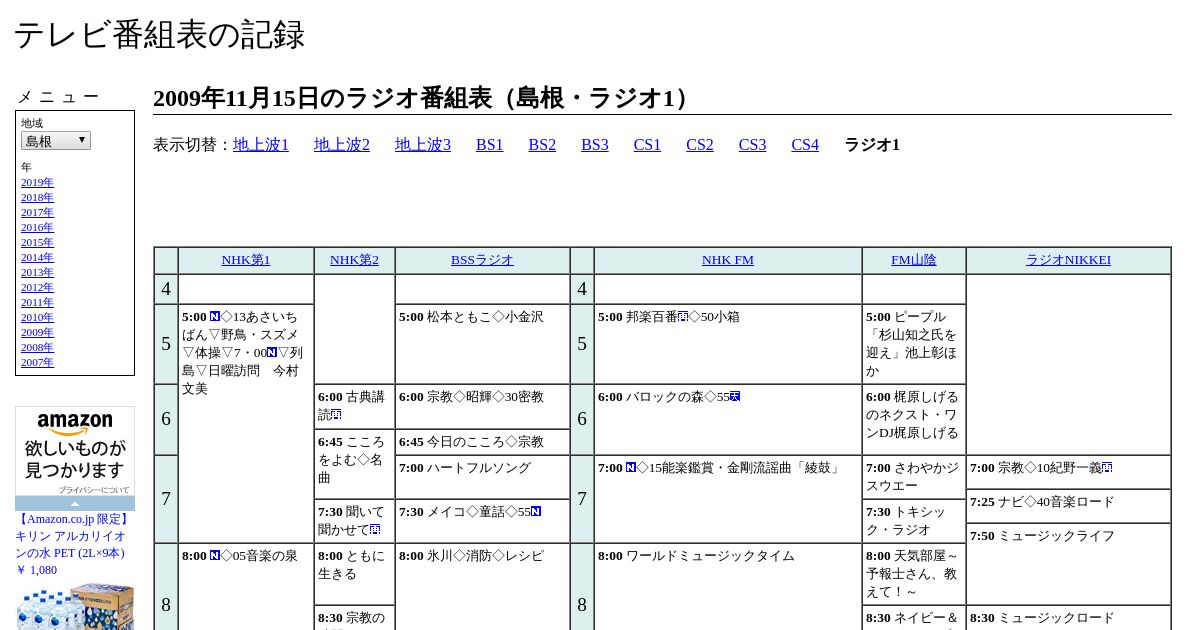Select the 7:30 トキシック・ラジオ program cell
Screen dimensions: 1200x630
[914, 521]
